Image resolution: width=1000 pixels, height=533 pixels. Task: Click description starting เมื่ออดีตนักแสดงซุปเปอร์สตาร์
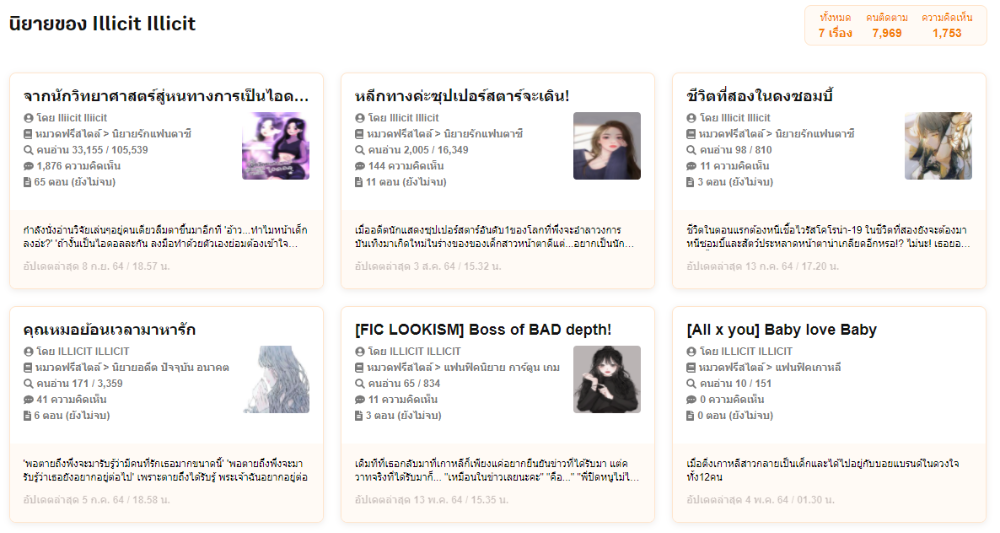(494, 237)
